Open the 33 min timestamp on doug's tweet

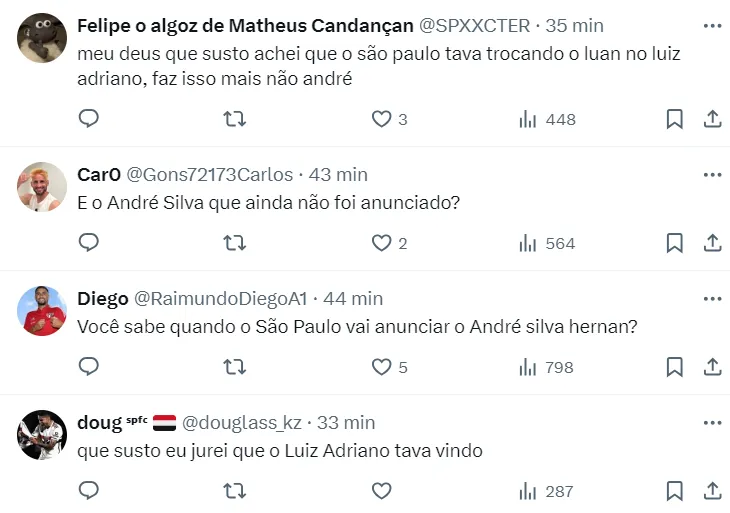point(345,423)
